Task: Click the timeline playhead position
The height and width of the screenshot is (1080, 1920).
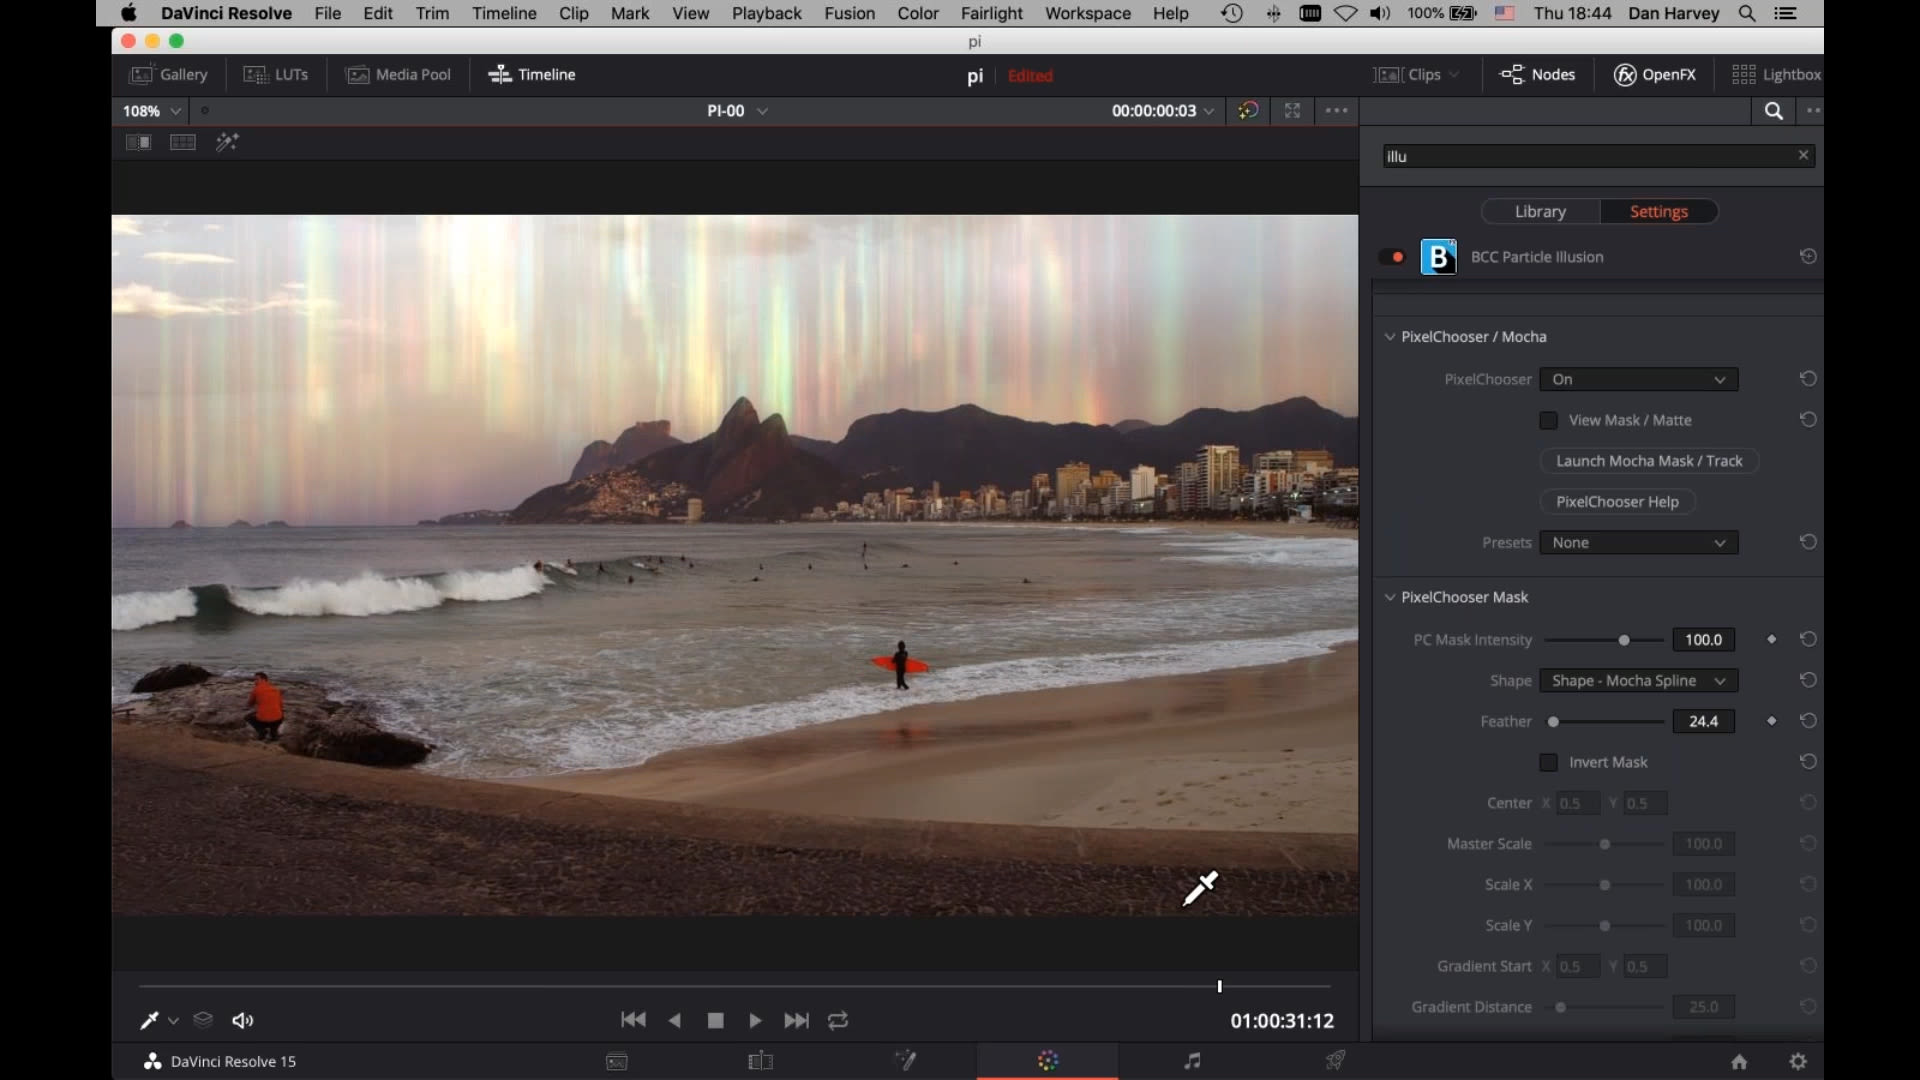Action: (1218, 985)
